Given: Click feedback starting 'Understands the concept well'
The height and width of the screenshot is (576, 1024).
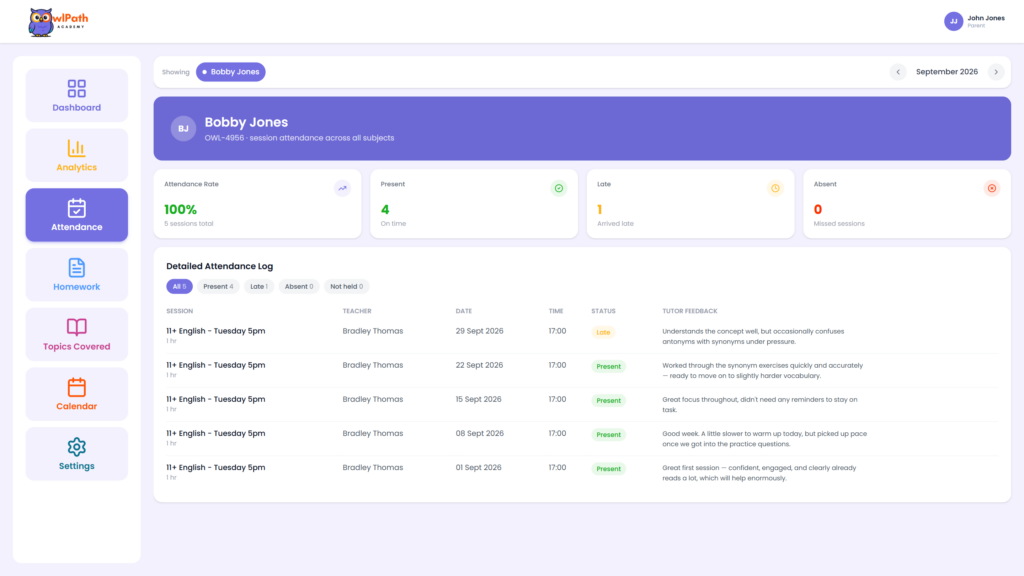Looking at the screenshot, I should coord(753,336).
